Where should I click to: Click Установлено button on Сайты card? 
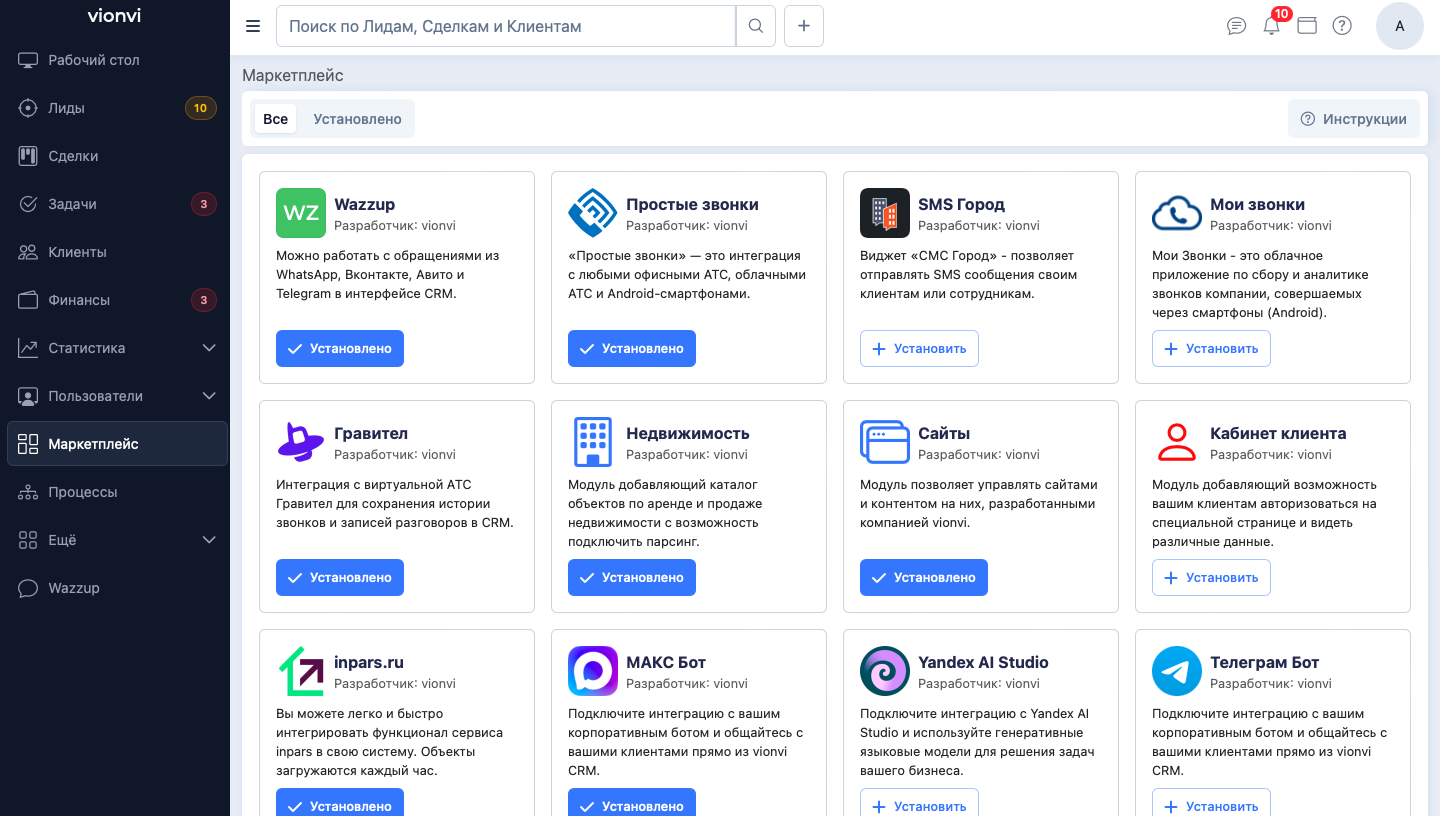click(x=924, y=578)
